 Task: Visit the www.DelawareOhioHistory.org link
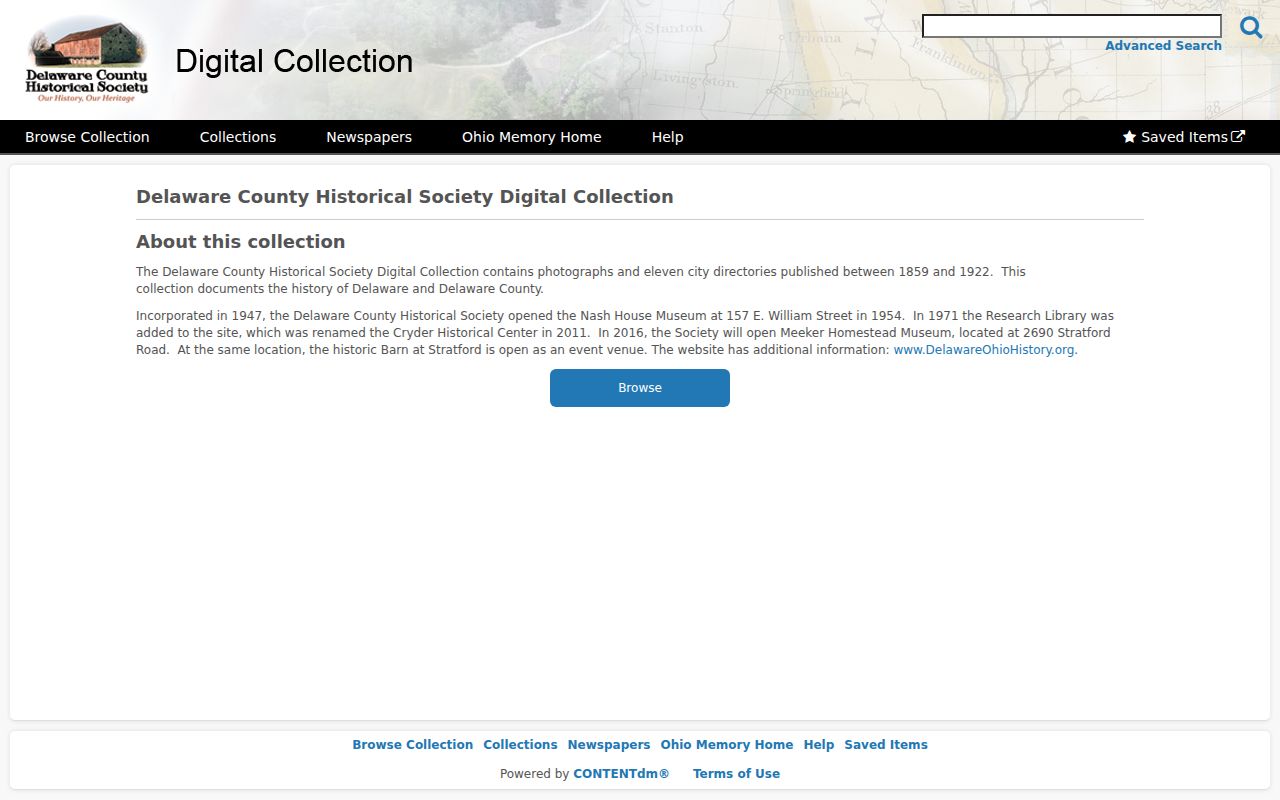pos(985,350)
